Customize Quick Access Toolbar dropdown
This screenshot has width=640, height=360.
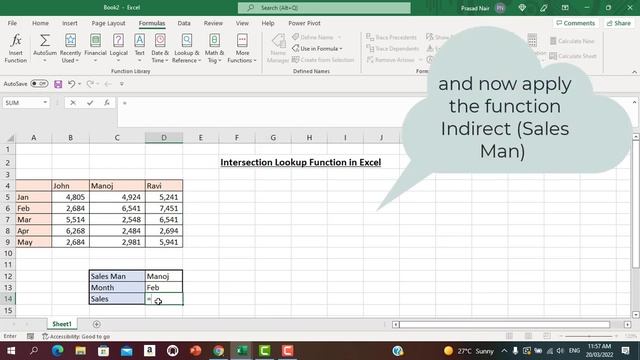pyautogui.click(x=122, y=84)
